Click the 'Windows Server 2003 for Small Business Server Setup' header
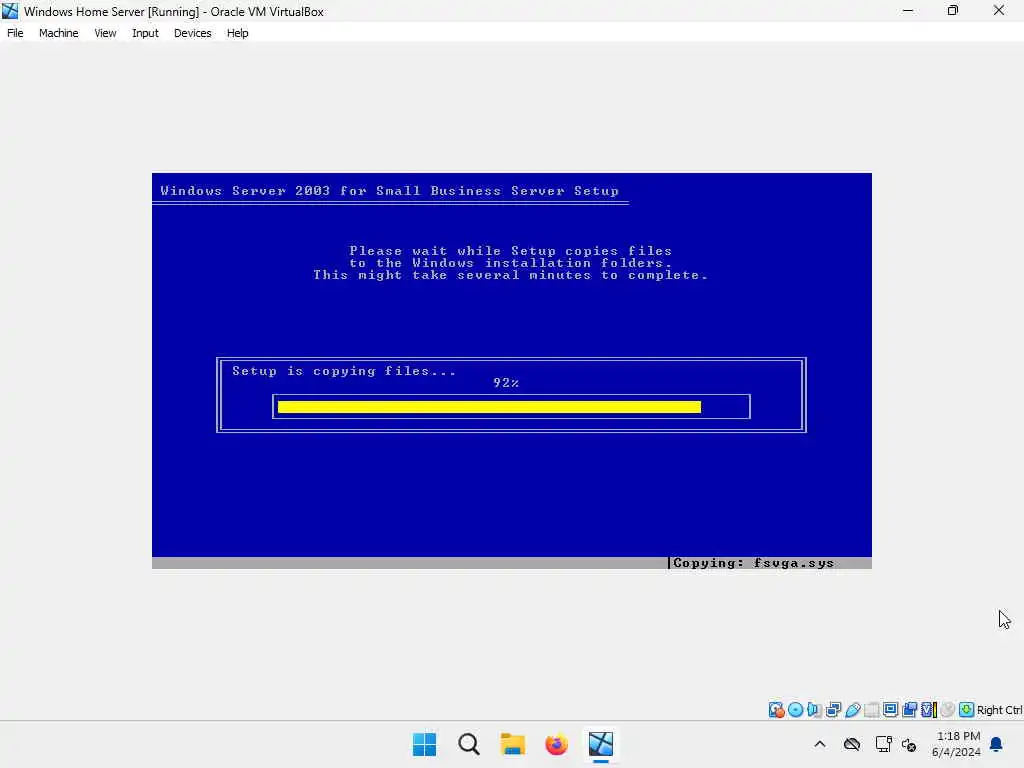Screen dimensions: 1024x768 click(389, 191)
